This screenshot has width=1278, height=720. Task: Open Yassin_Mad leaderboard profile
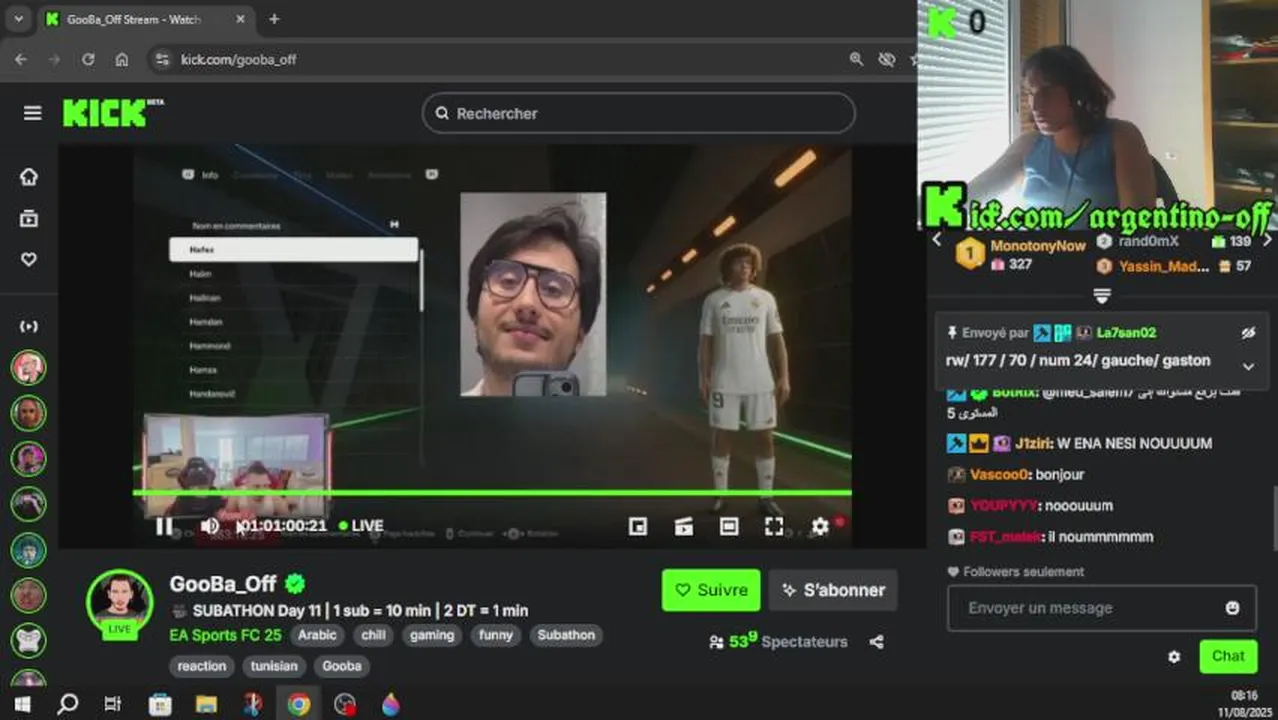[1164, 266]
